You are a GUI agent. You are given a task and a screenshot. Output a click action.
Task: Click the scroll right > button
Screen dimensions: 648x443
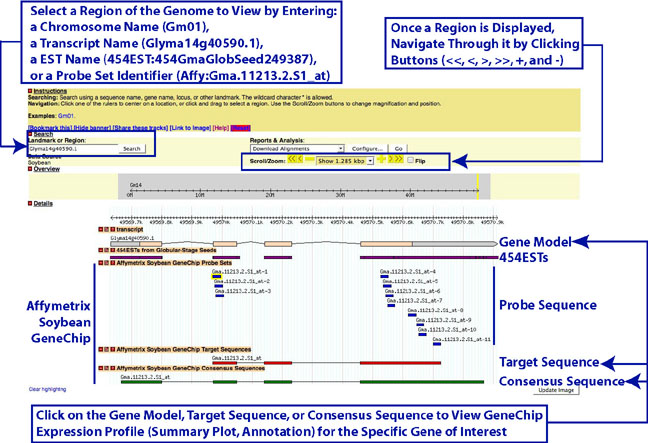tap(391, 159)
